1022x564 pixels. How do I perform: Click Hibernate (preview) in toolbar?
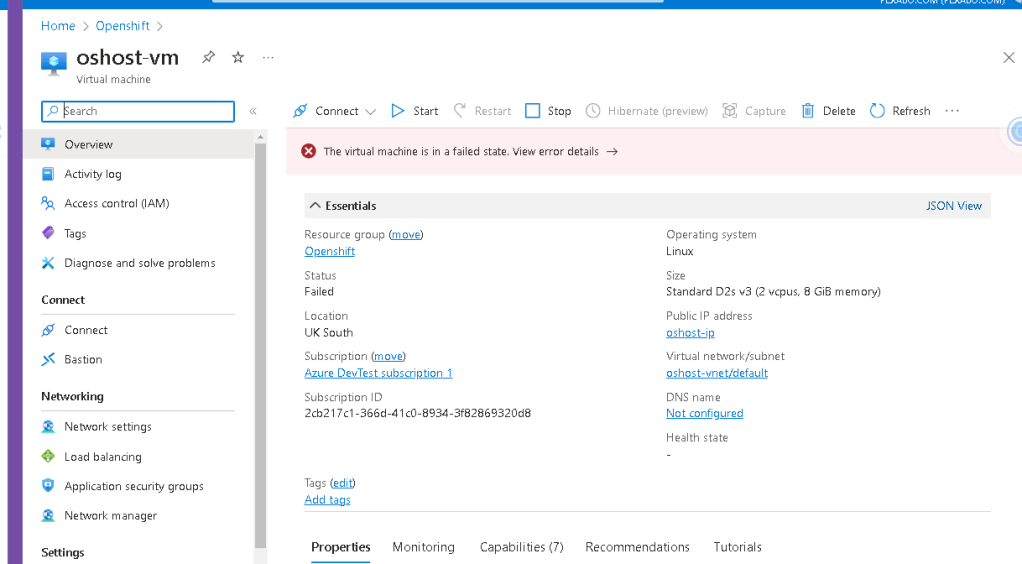click(647, 111)
